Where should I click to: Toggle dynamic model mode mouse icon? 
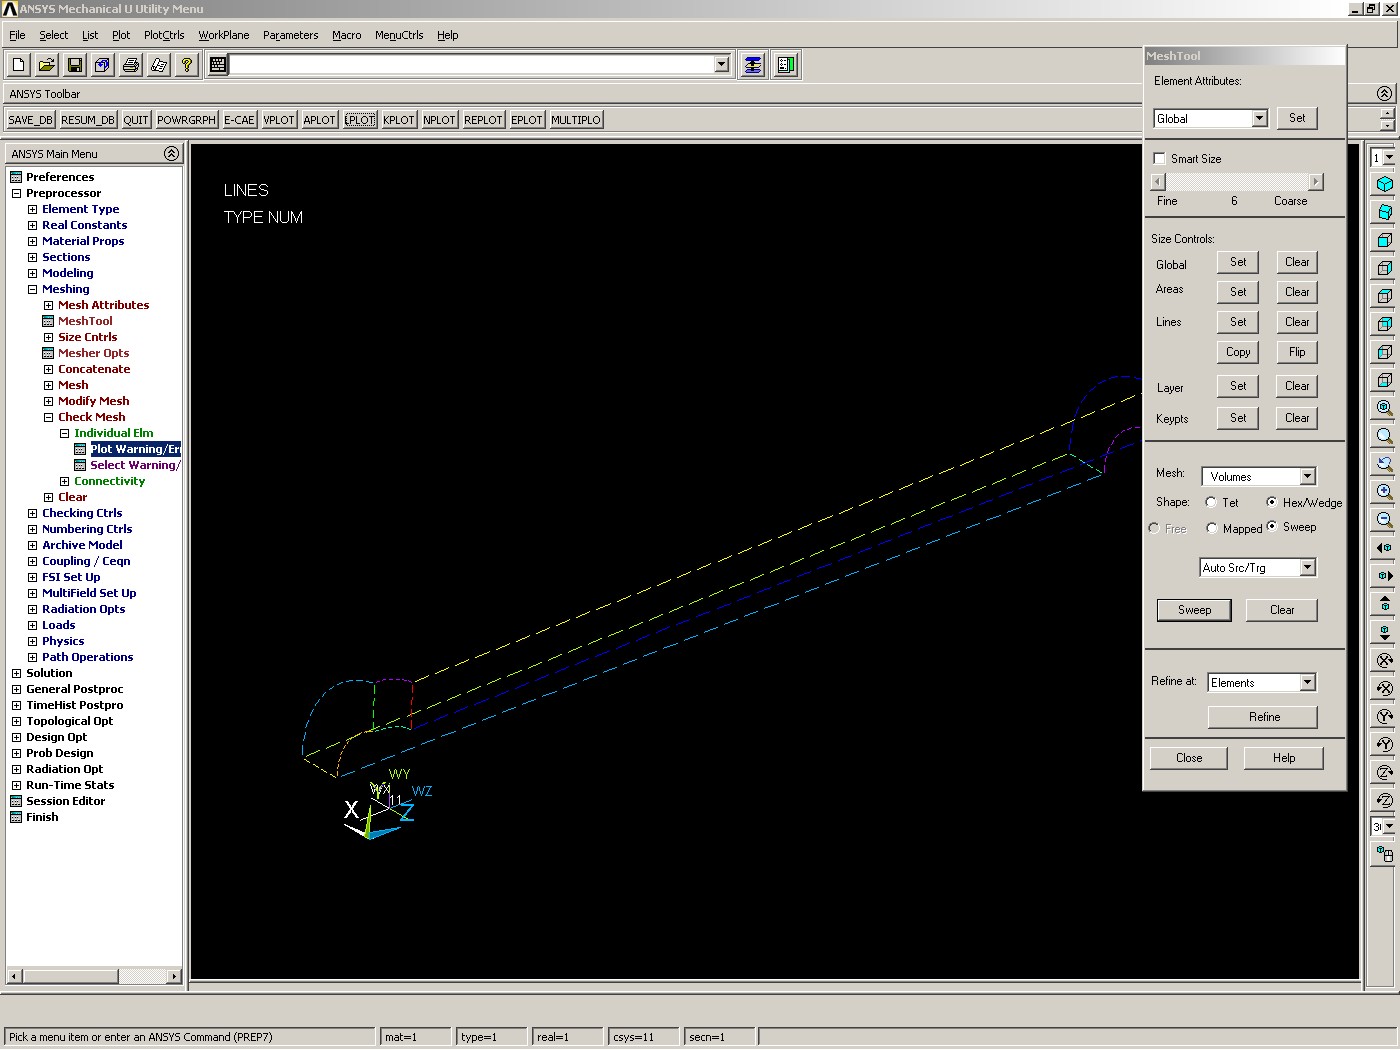coord(1385,854)
